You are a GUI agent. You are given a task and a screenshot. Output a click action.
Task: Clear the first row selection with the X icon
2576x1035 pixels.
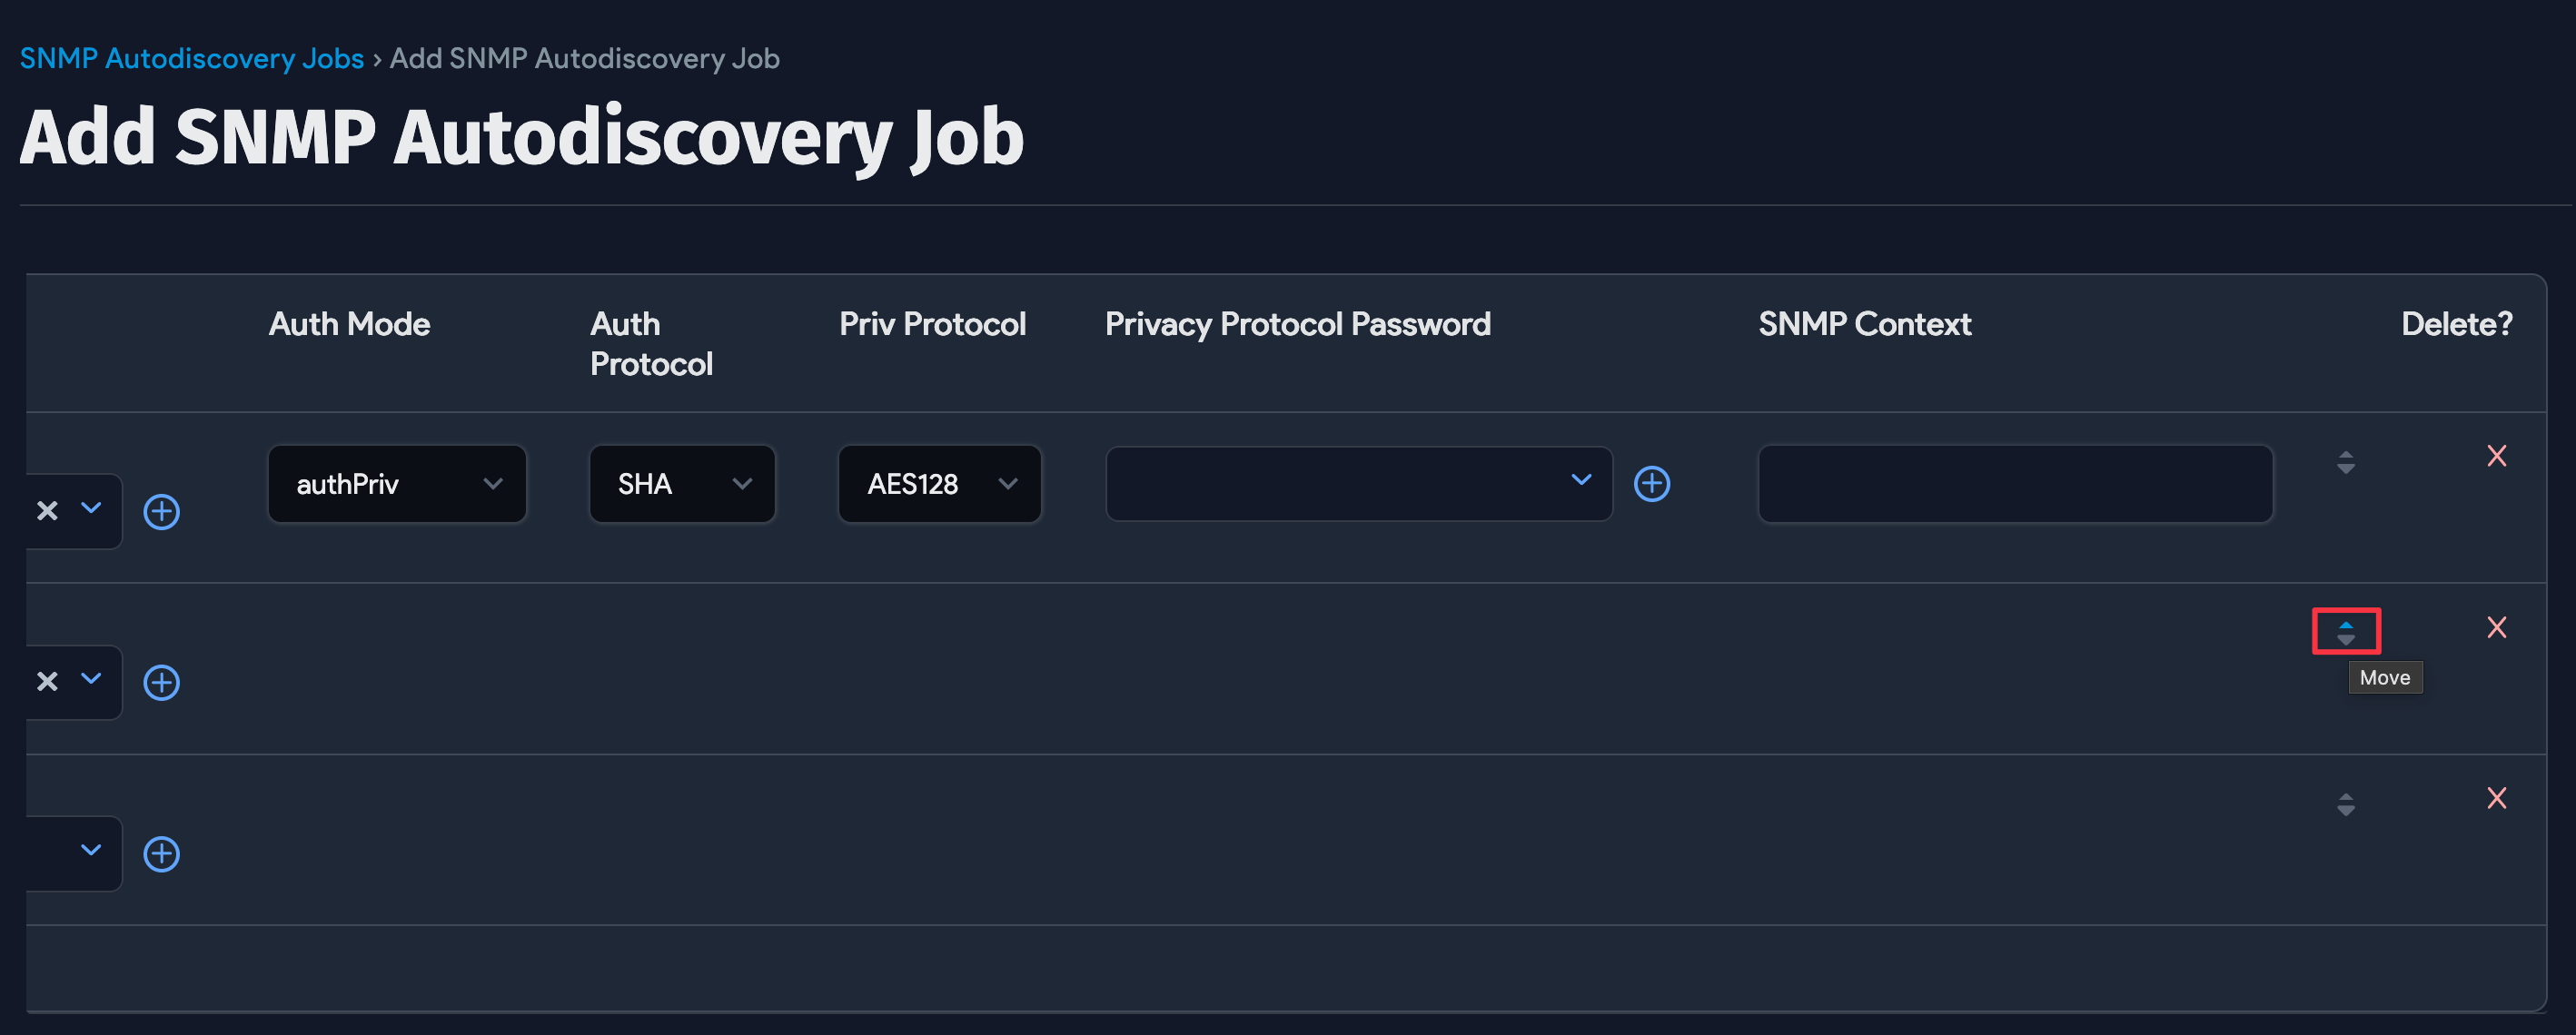tap(45, 511)
